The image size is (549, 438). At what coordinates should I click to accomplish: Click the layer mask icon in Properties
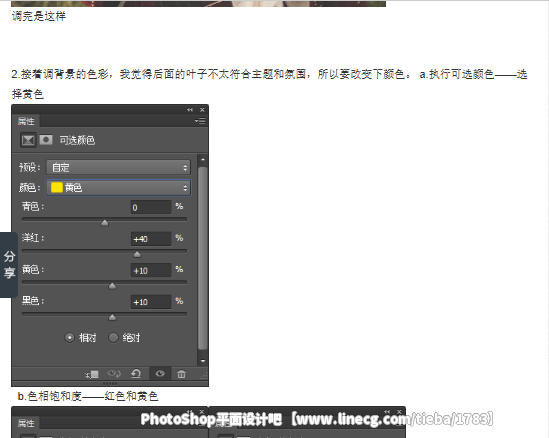point(46,140)
